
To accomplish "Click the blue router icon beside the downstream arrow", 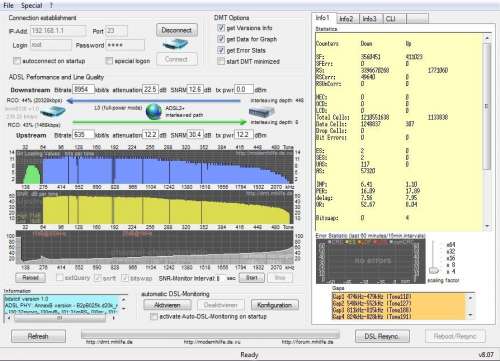I will pyautogui.click(x=53, y=112).
